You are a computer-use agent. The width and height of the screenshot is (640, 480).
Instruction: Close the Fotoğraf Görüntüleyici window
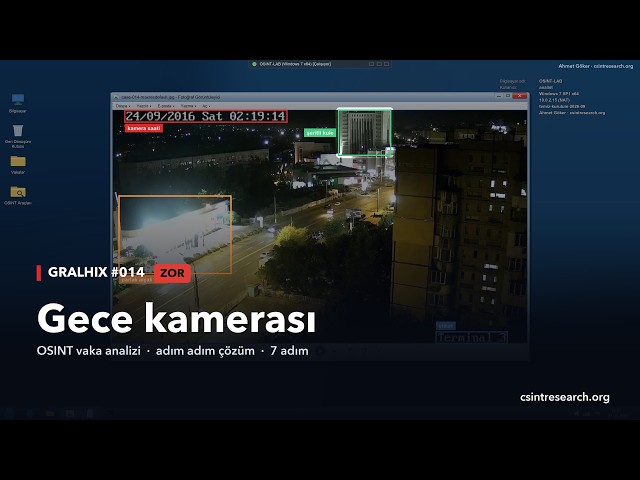[520, 96]
